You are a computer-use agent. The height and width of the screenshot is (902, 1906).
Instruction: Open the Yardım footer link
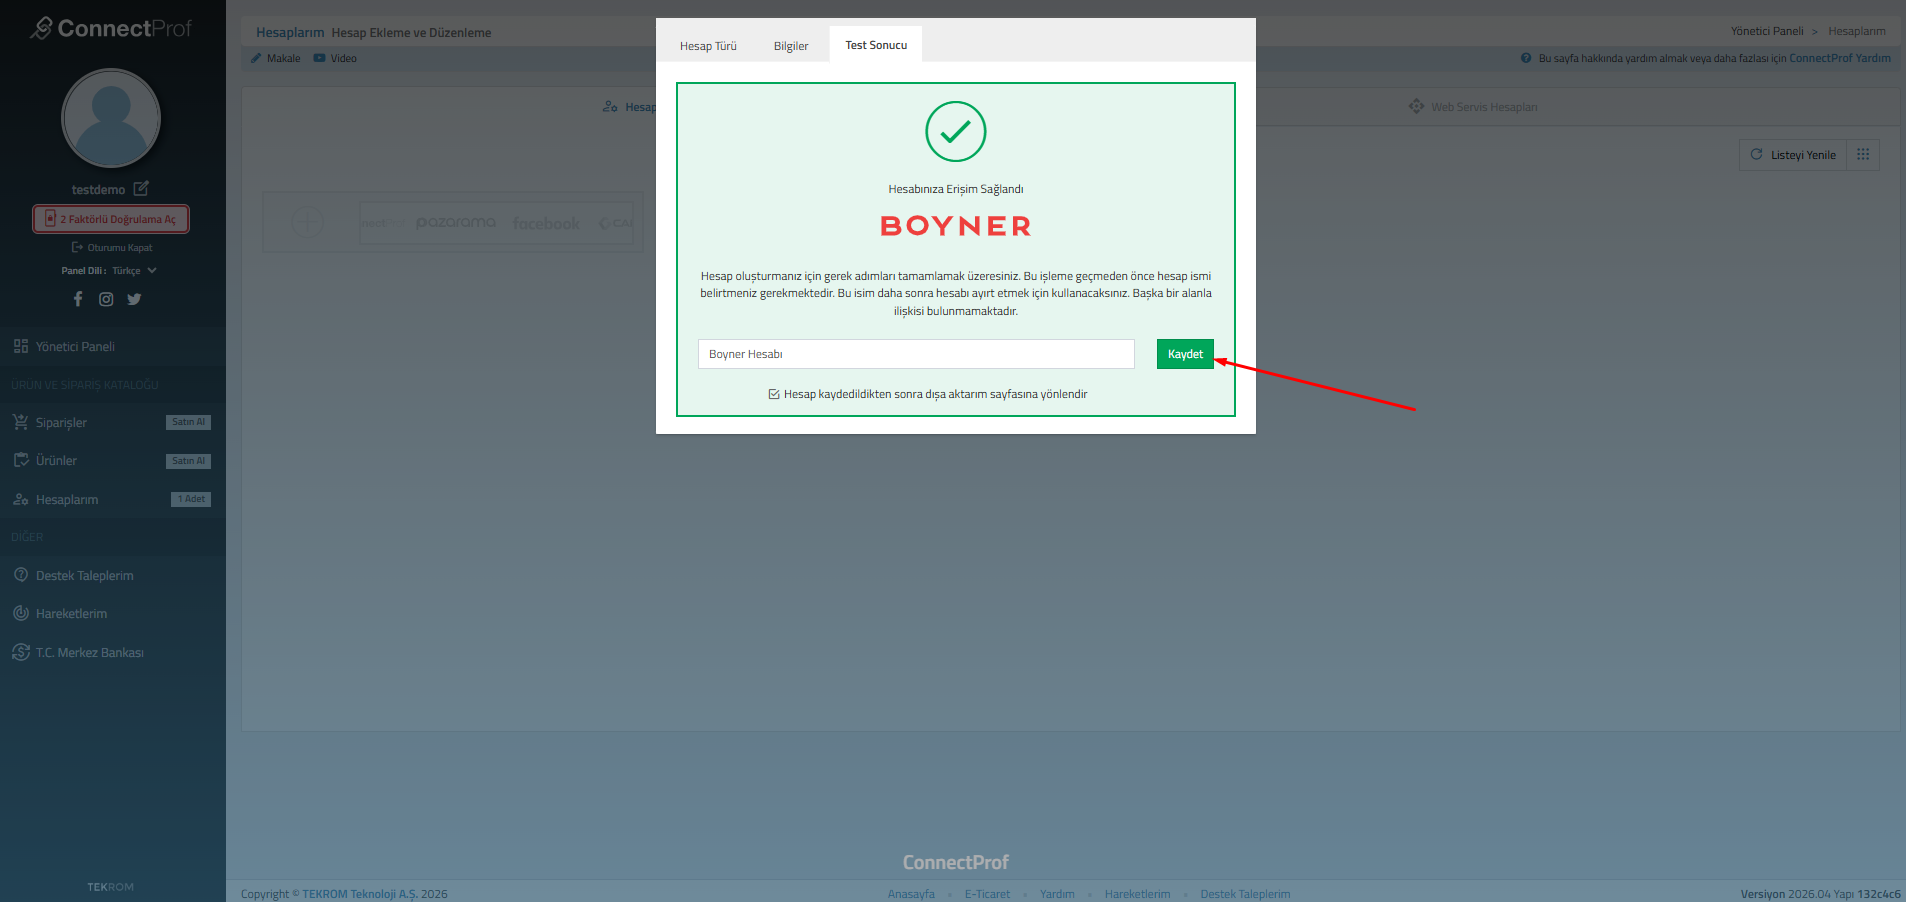pos(1057,894)
